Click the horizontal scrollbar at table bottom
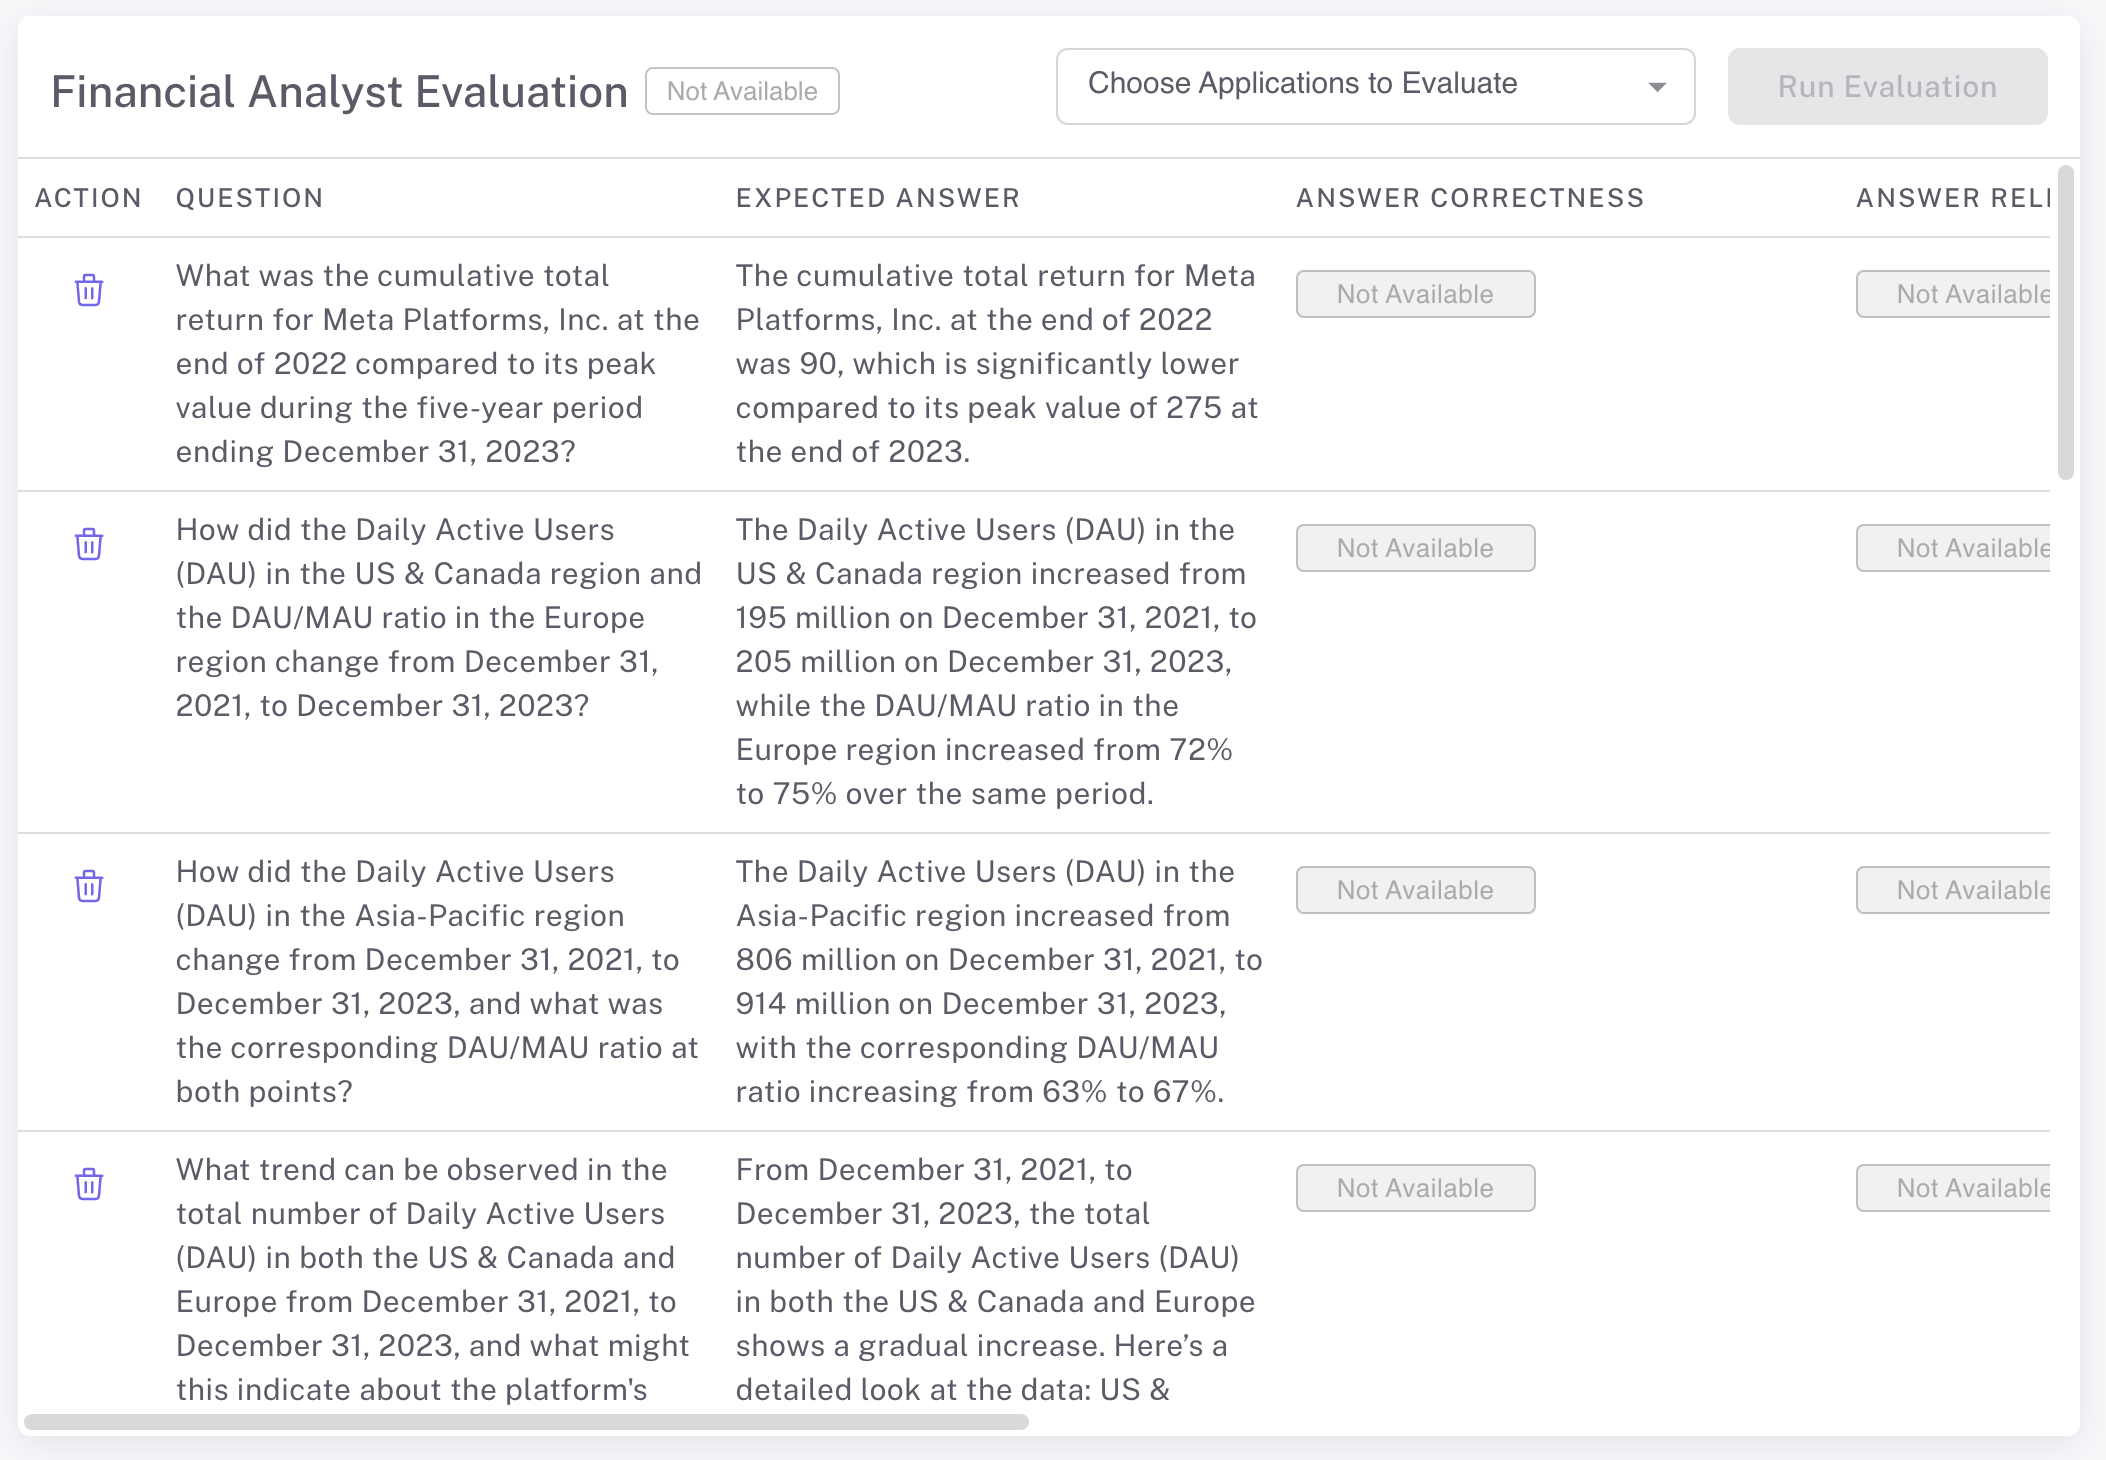This screenshot has width=2106, height=1460. (x=526, y=1422)
